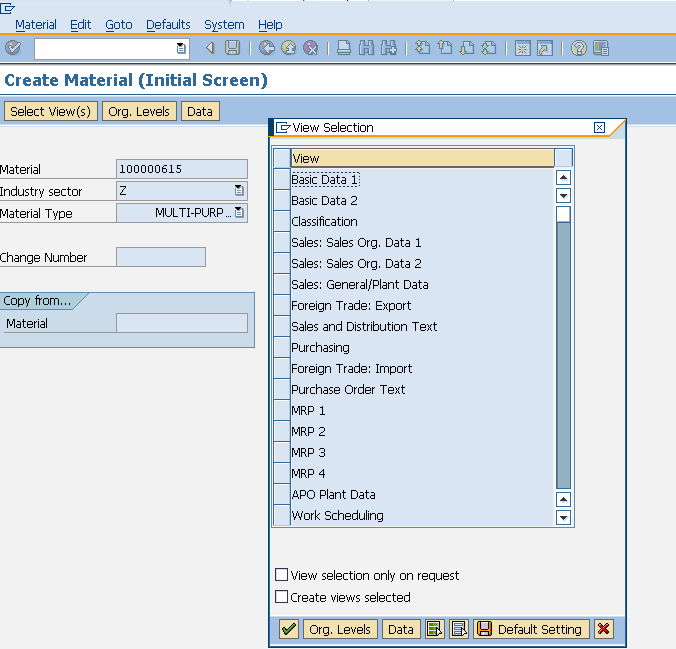Click the Help question mark icon

click(x=579, y=48)
